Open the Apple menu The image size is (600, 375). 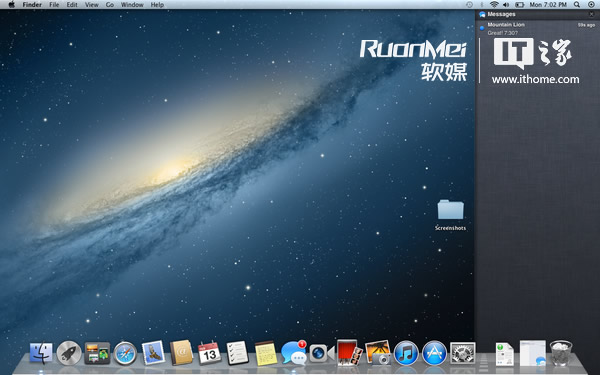pyautogui.click(x=11, y=5)
